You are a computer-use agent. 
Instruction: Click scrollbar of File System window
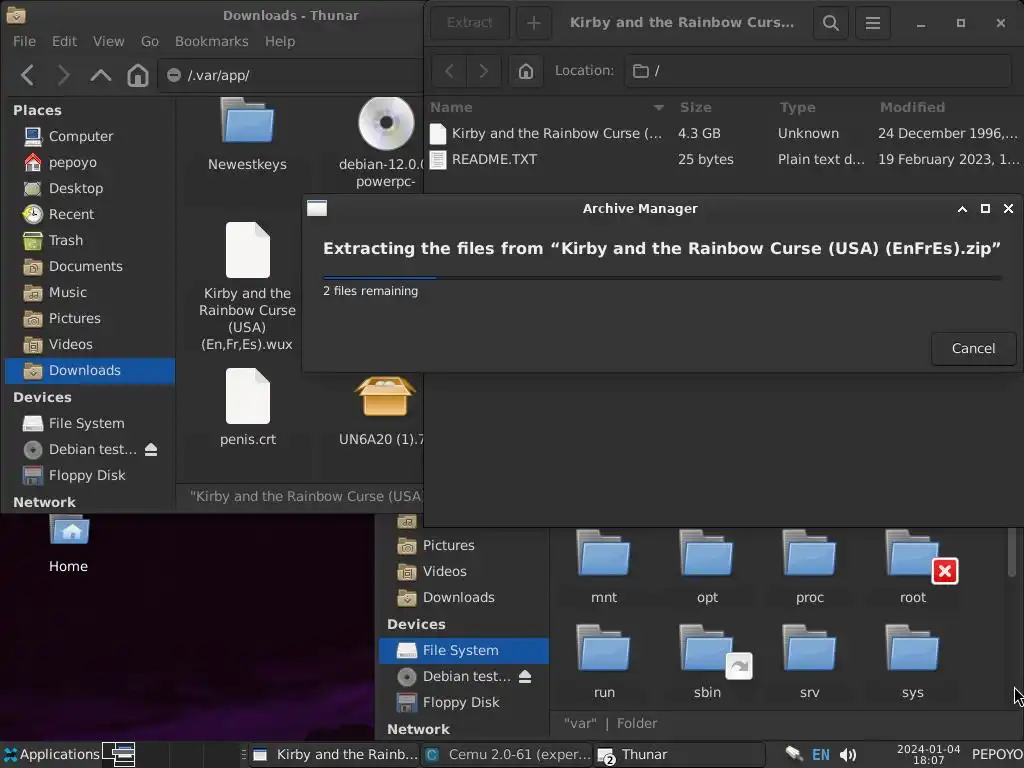tap(1012, 552)
